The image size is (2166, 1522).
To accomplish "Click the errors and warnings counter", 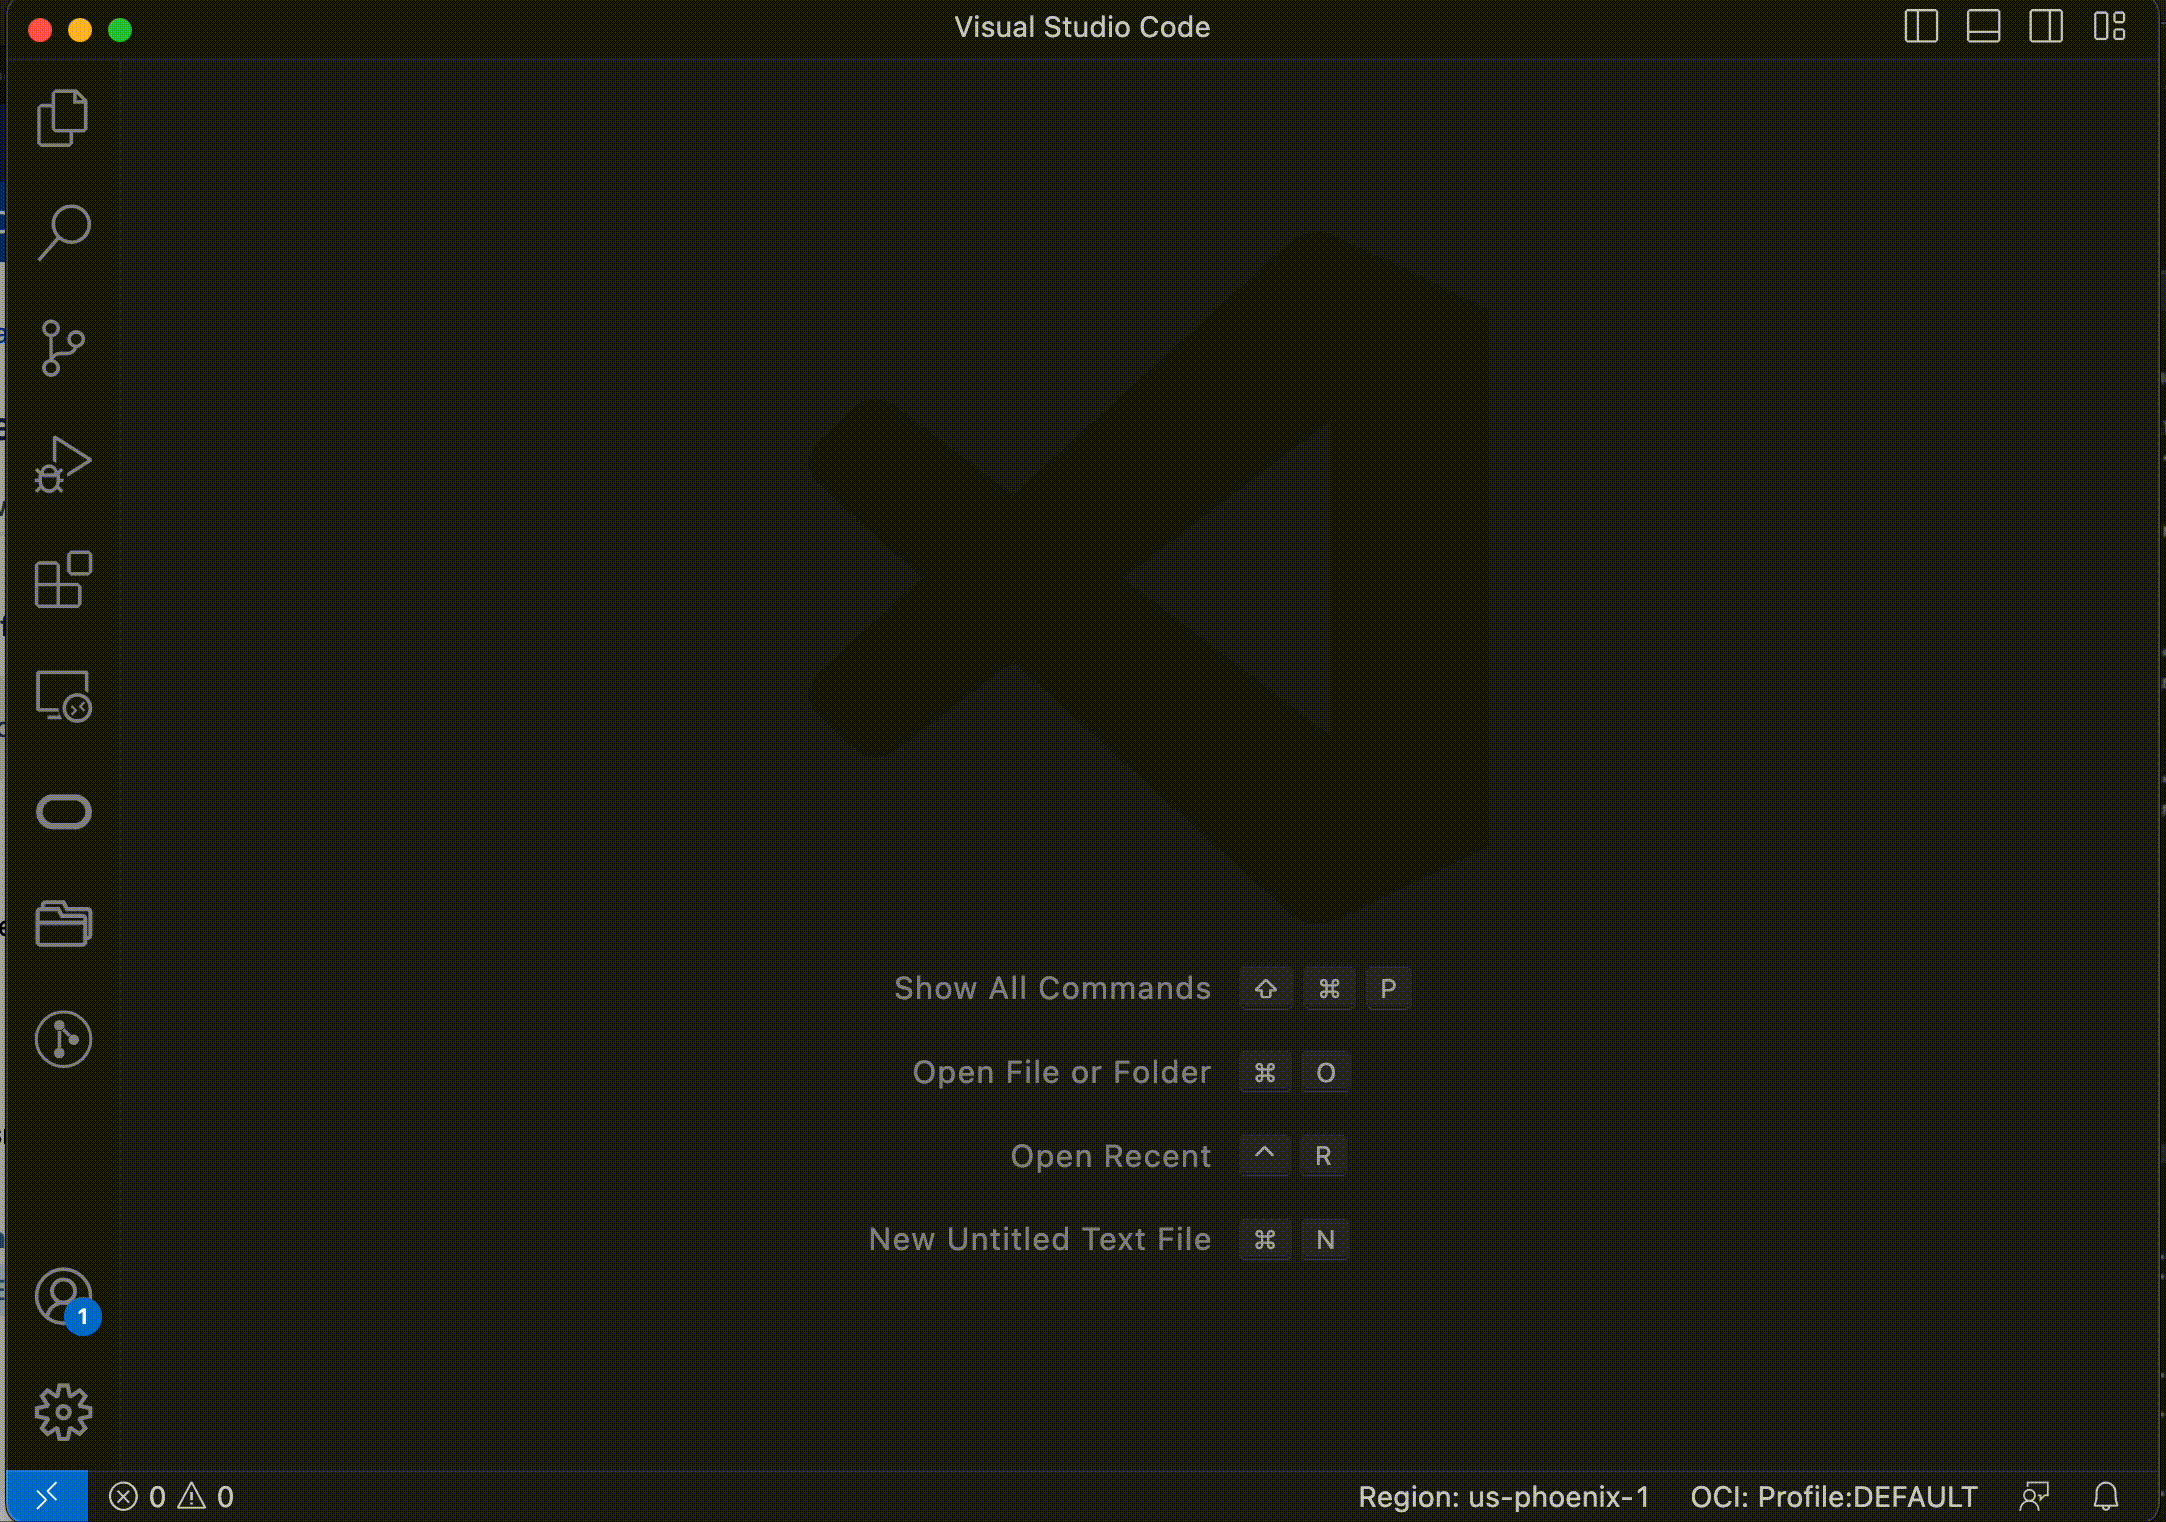I will (171, 1497).
